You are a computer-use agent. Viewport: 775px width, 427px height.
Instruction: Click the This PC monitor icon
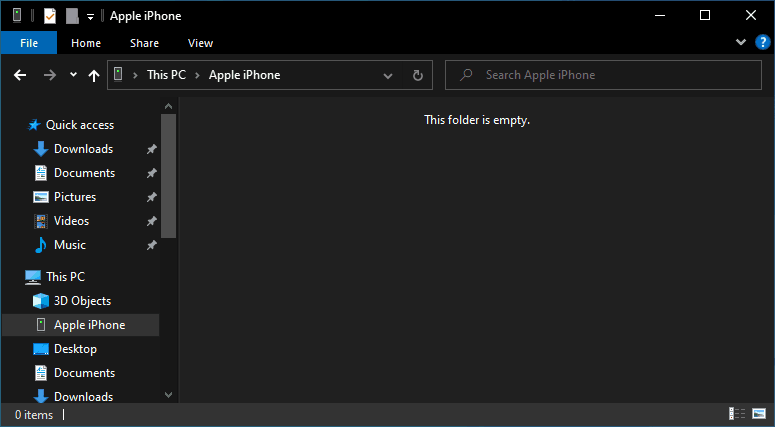33,277
